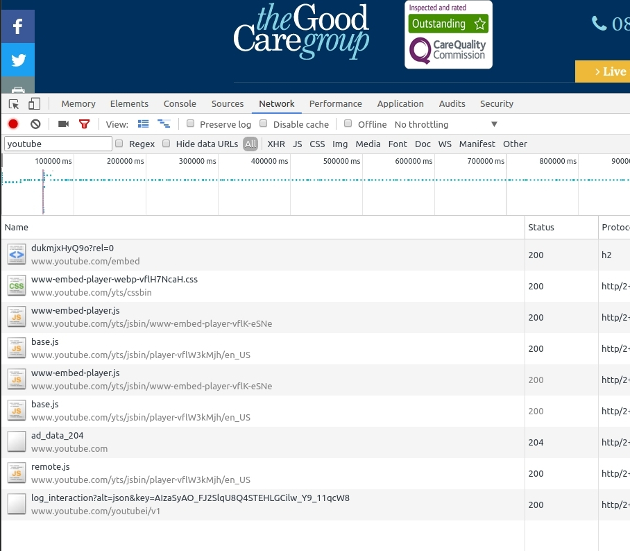This screenshot has width=630, height=551.
Task: Select the All filter button
Action: point(250,144)
